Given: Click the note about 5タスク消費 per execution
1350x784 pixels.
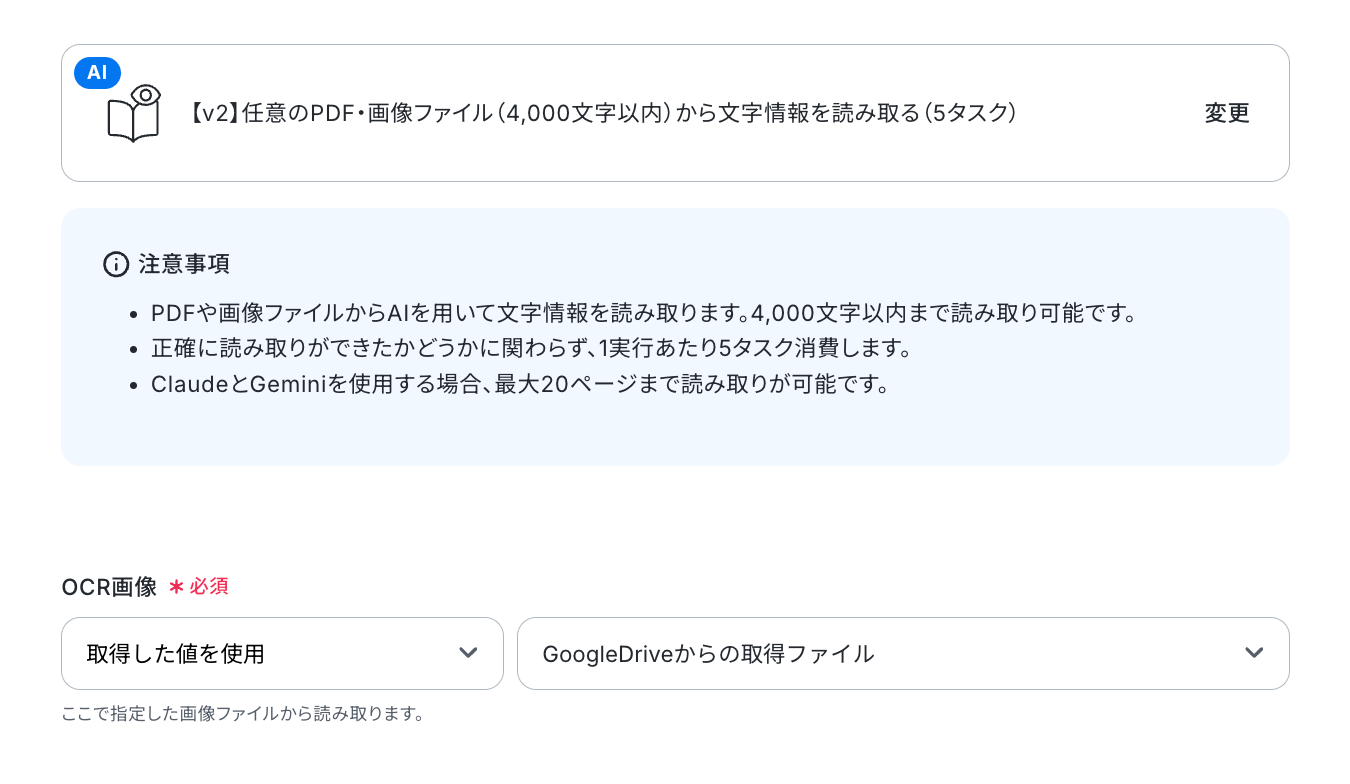Looking at the screenshot, I should 531,348.
